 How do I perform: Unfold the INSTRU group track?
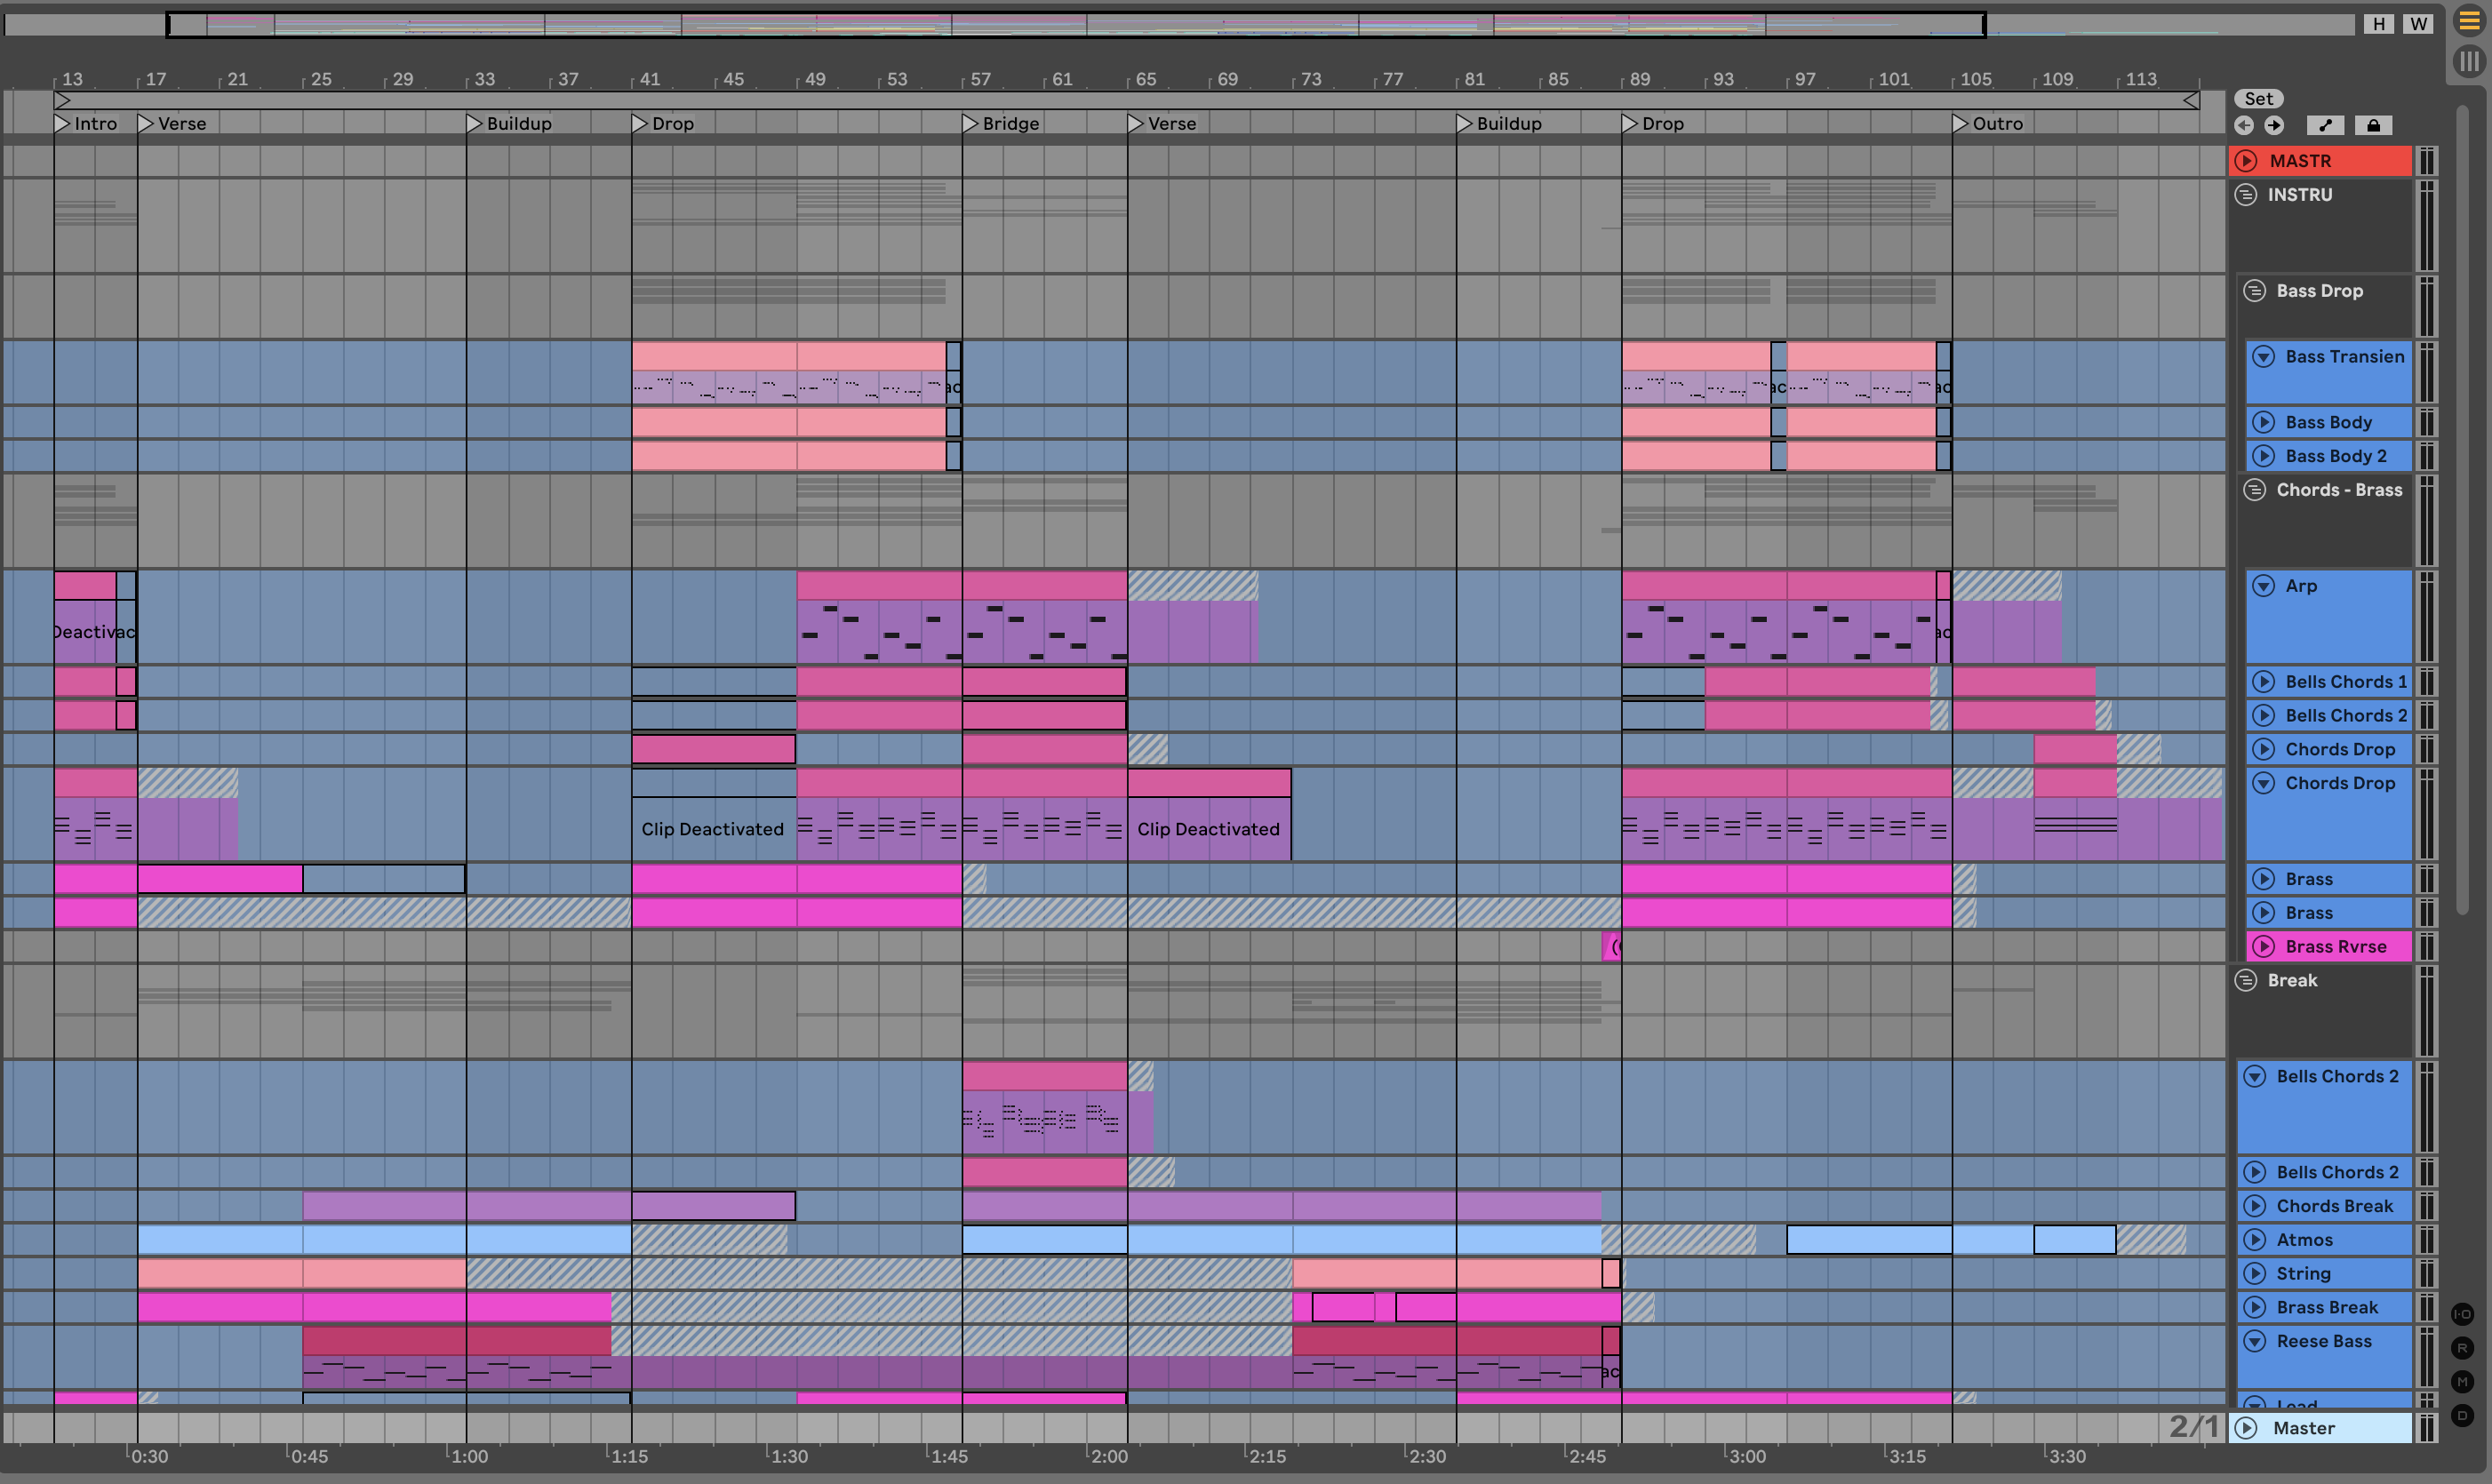pyautogui.click(x=2246, y=195)
